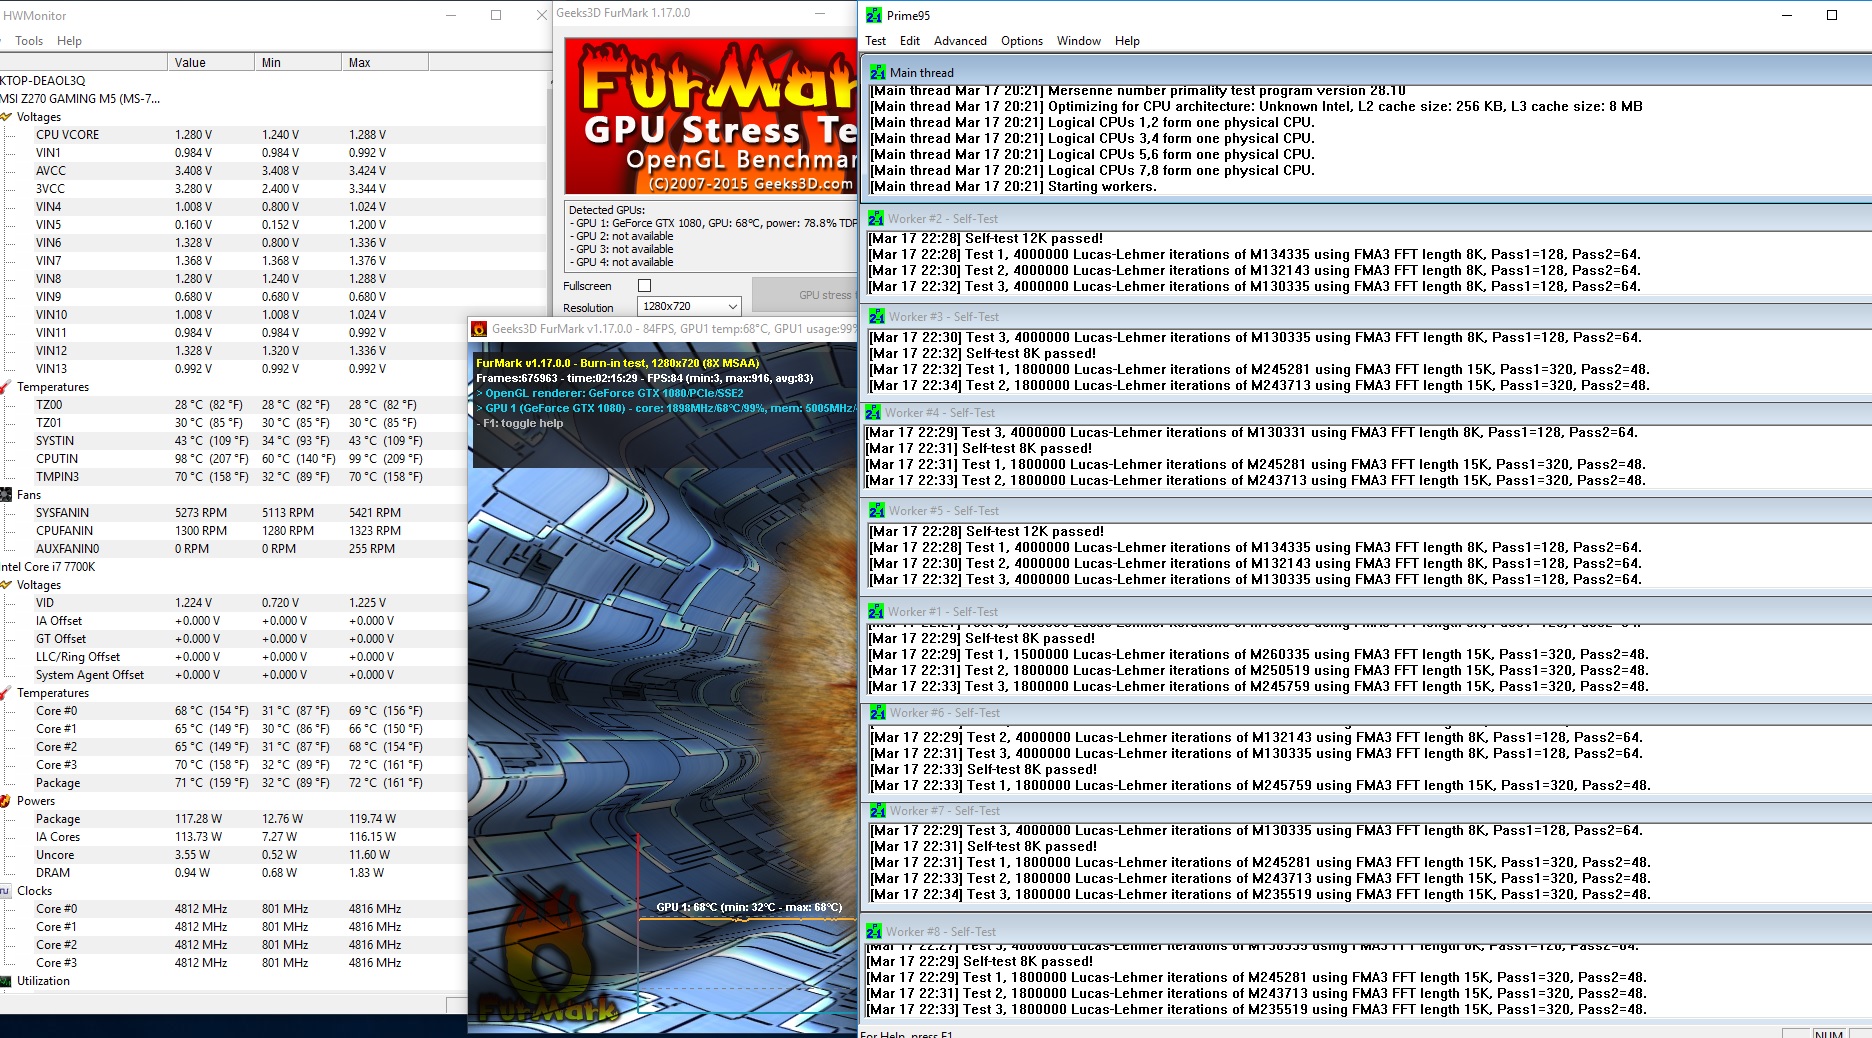Collapse the Temperatures node under MSI Z270

[x=52, y=387]
